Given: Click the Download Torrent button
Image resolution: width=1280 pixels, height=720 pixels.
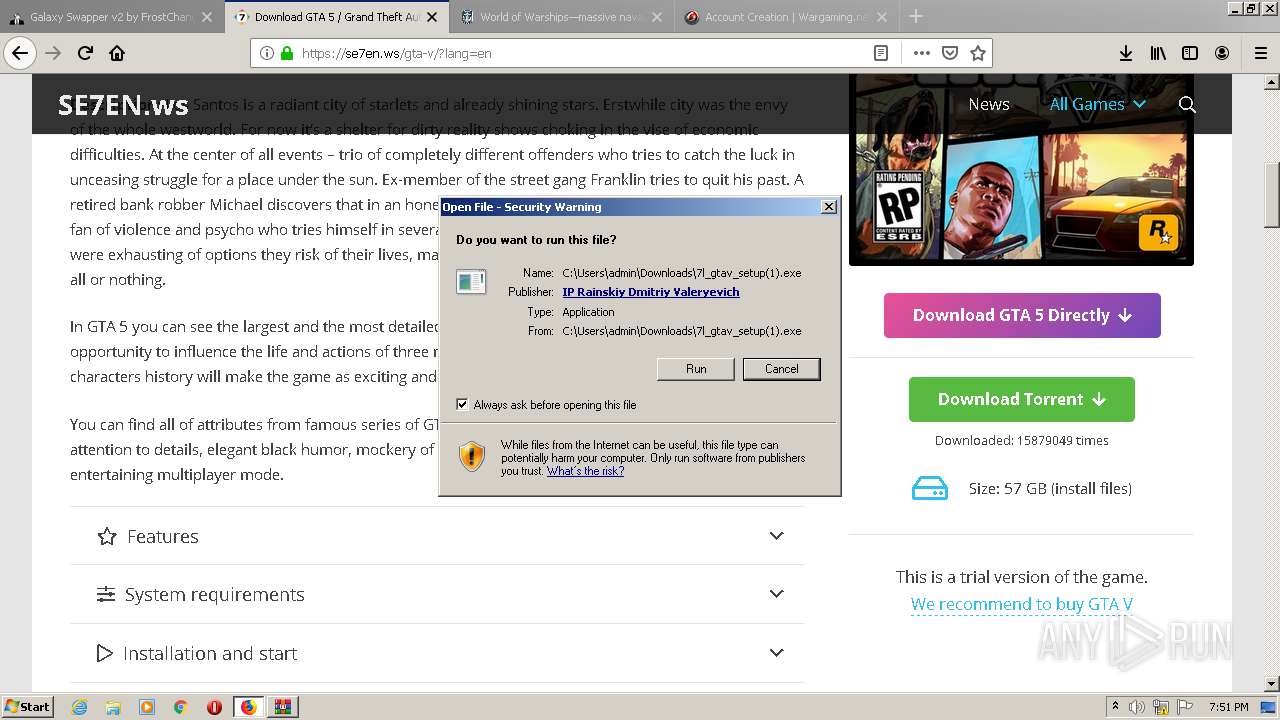Looking at the screenshot, I should 1022,399.
